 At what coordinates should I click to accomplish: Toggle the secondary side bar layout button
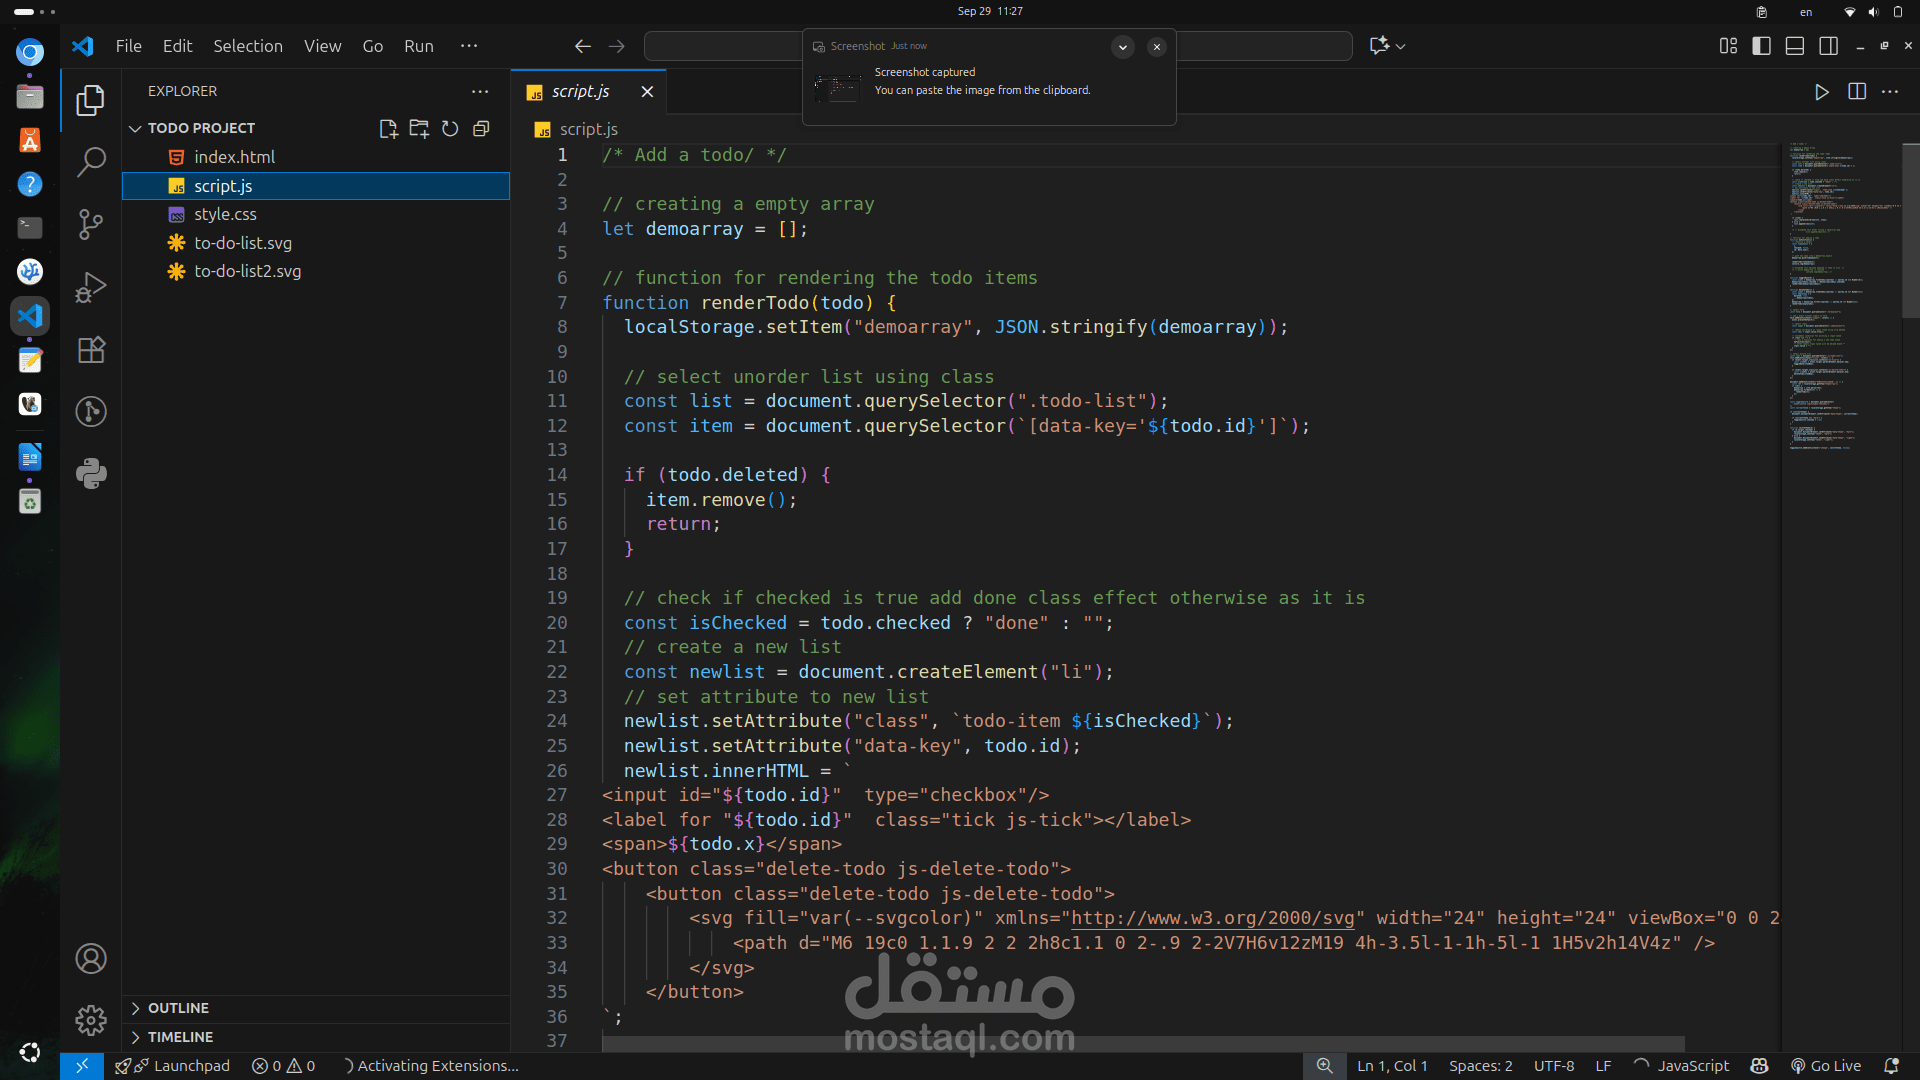pyautogui.click(x=1828, y=46)
